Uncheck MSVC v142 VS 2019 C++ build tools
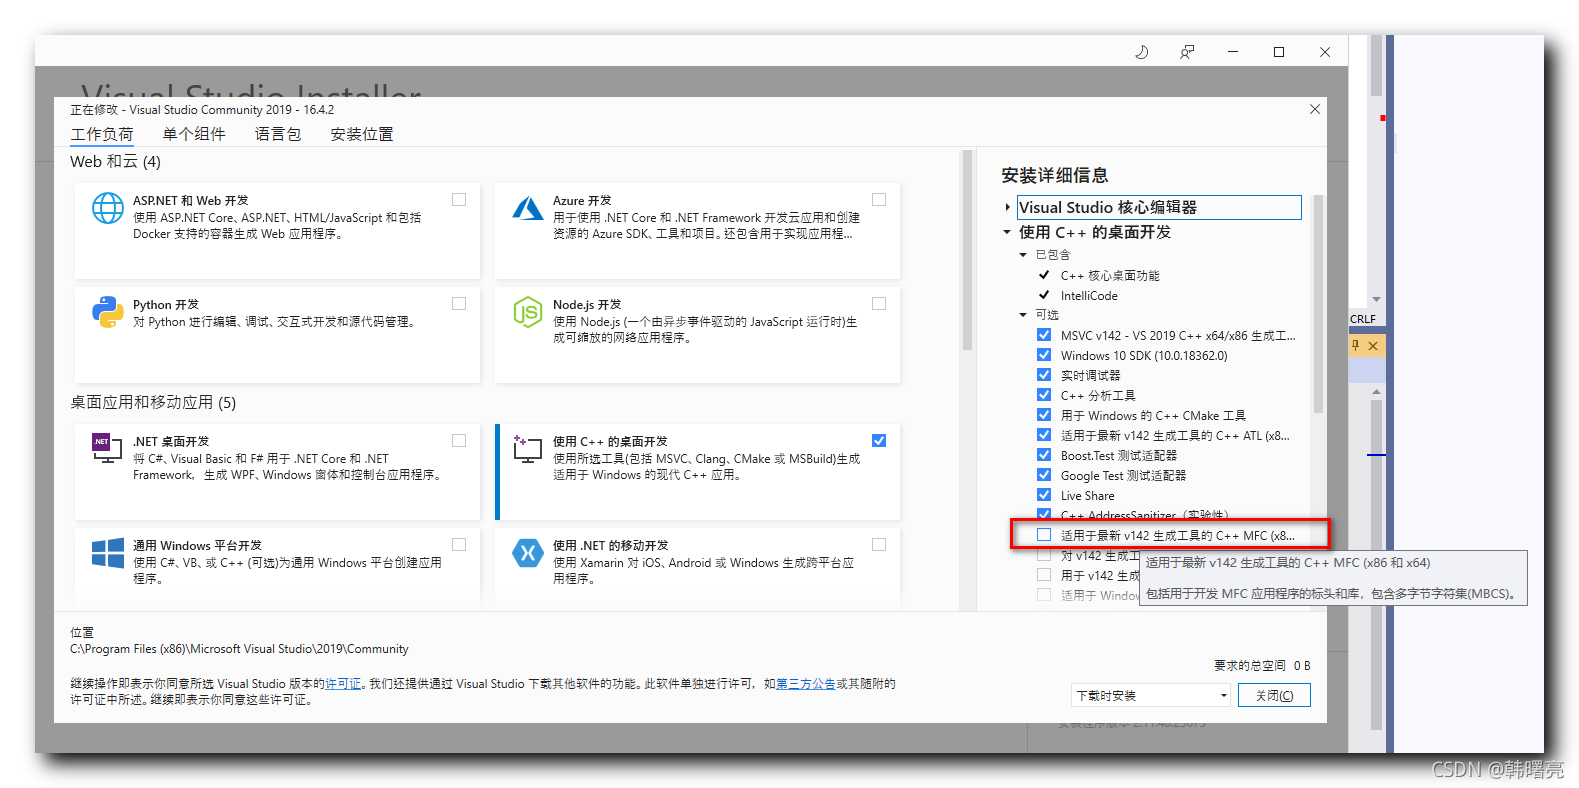This screenshot has height=788, width=1579. (1044, 335)
